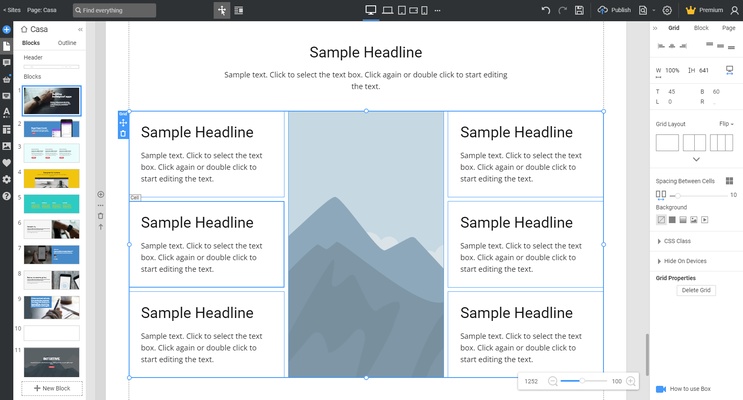743x400 pixels.
Task: Open the layout blocks sidebar icon
Action: (x=6, y=129)
